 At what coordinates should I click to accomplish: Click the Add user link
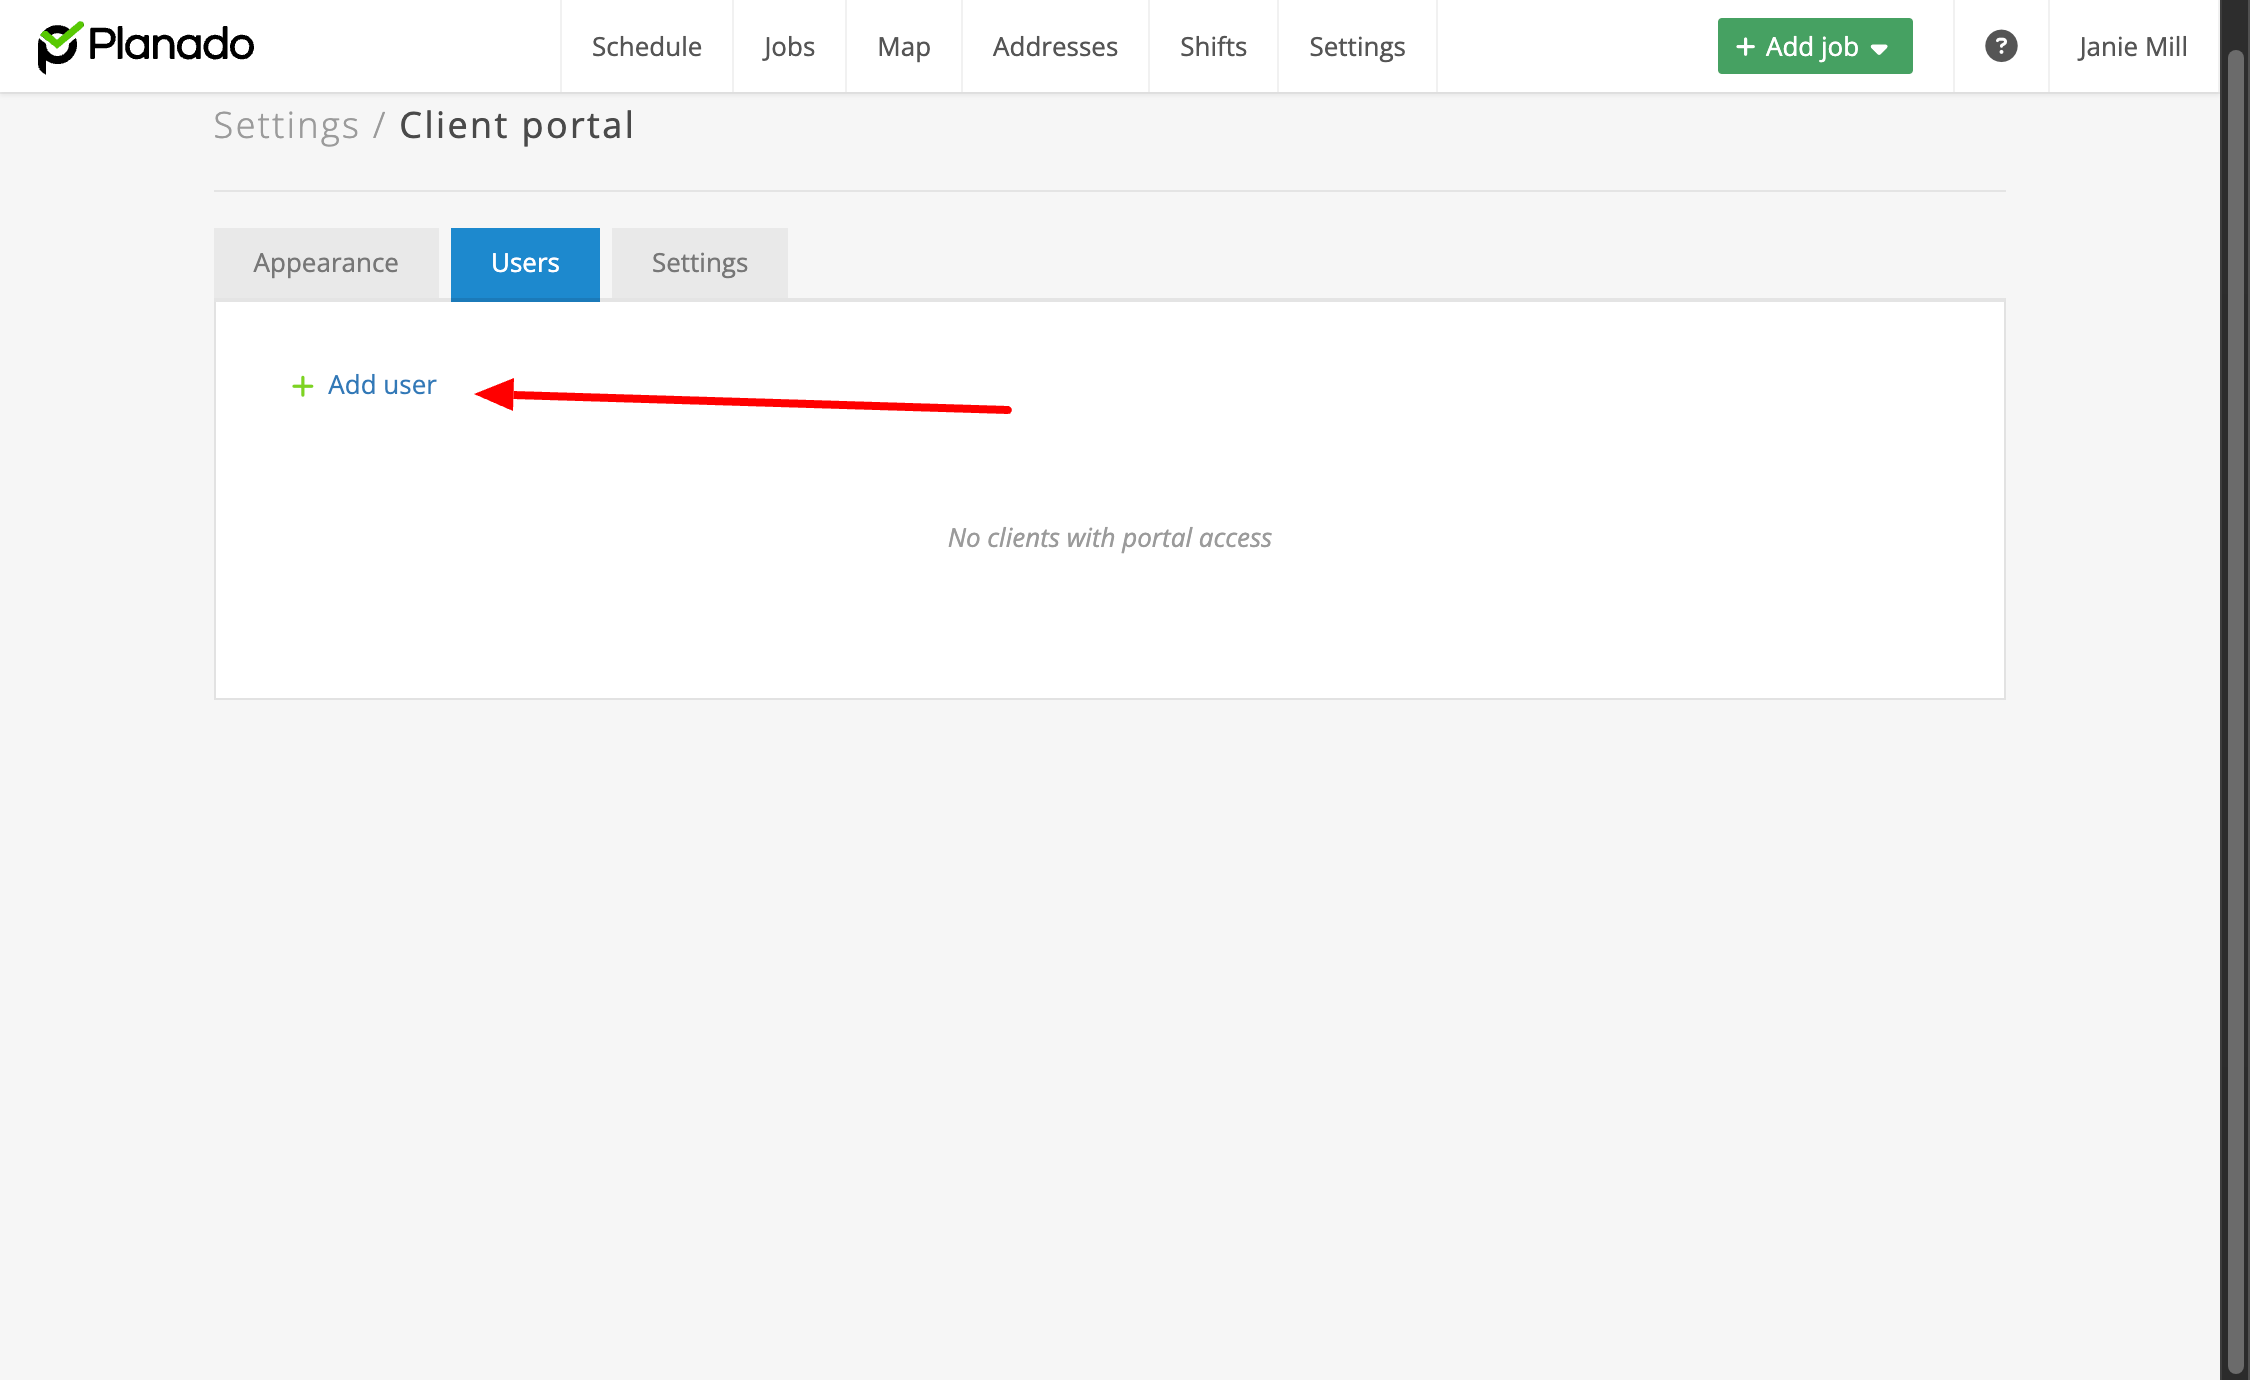[381, 385]
